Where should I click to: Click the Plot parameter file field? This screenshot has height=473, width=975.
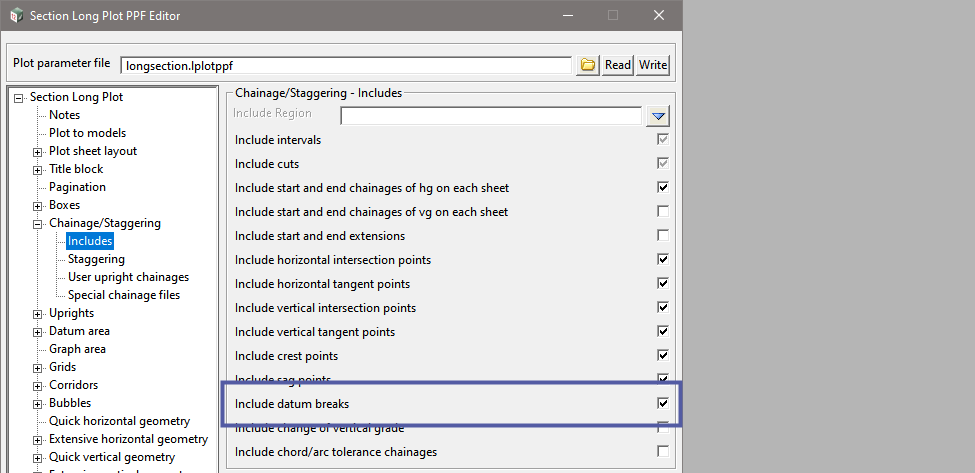click(x=345, y=65)
